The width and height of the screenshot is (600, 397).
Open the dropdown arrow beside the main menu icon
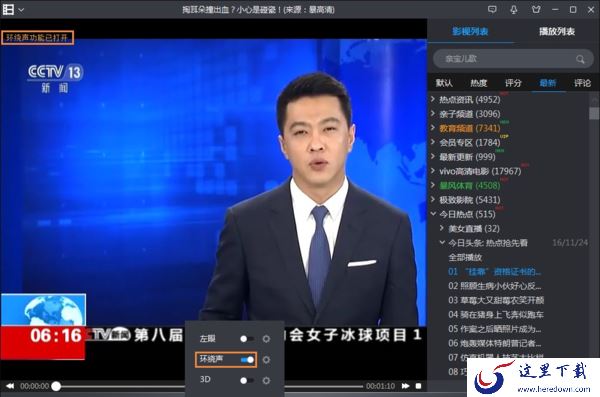tap(21, 10)
